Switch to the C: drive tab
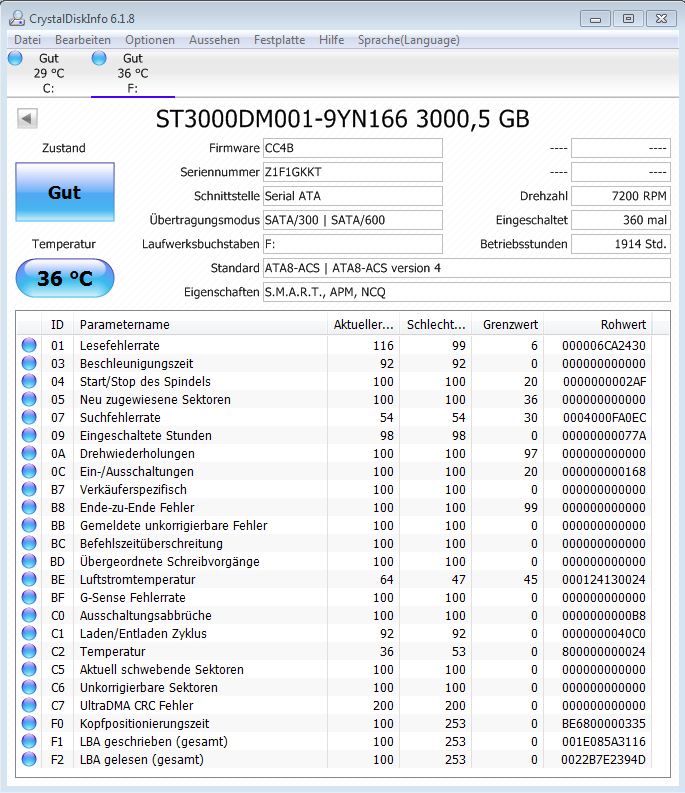Image resolution: width=685 pixels, height=793 pixels. pyautogui.click(x=49, y=73)
